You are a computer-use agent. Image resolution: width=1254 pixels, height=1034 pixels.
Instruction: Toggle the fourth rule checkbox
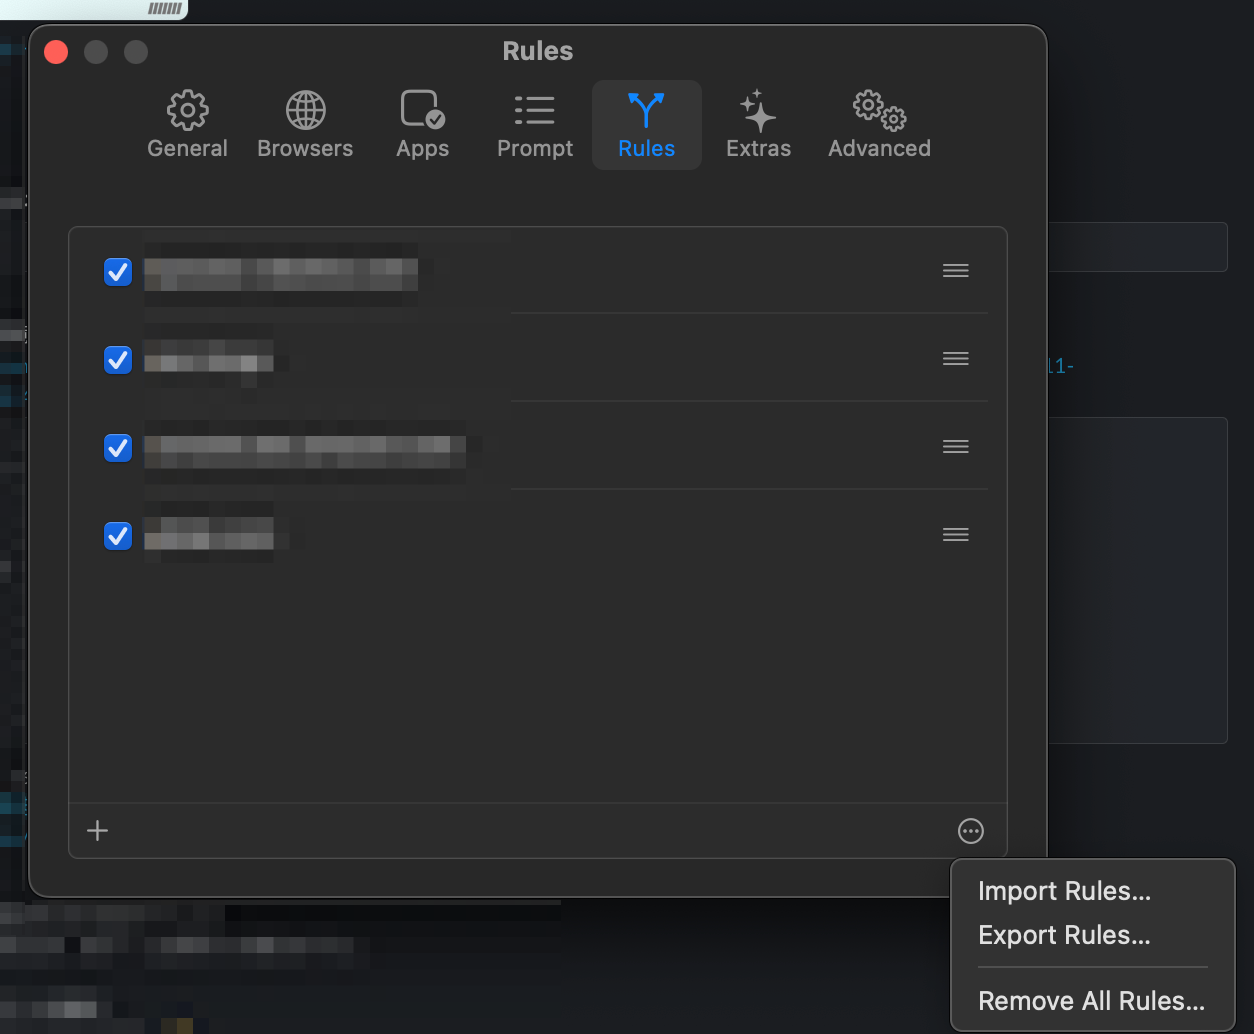click(x=118, y=535)
